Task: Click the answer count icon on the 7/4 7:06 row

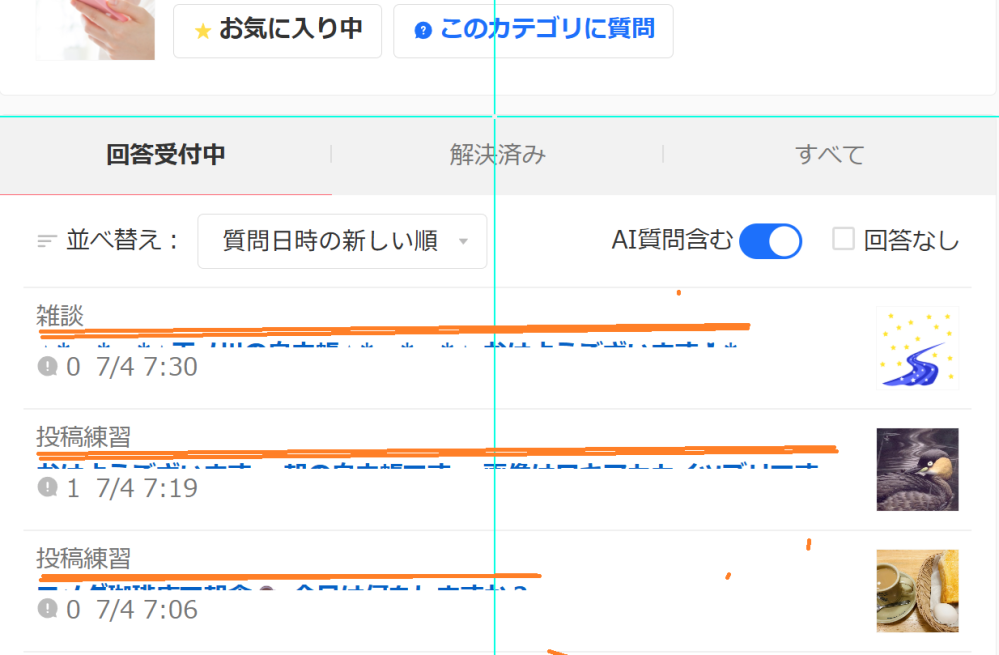Action: click(x=48, y=609)
